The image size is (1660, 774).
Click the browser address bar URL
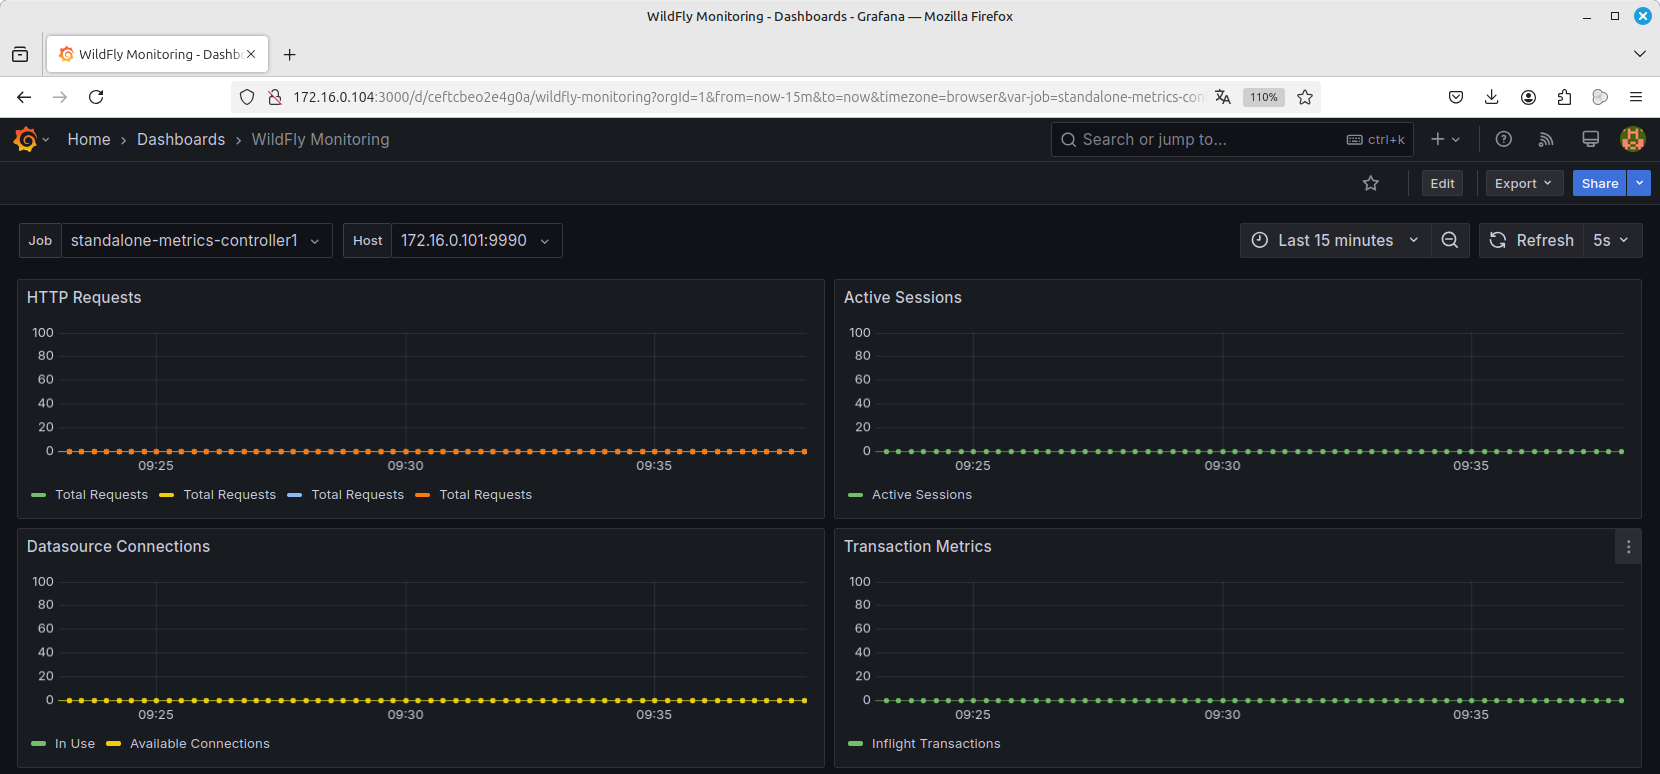click(749, 97)
